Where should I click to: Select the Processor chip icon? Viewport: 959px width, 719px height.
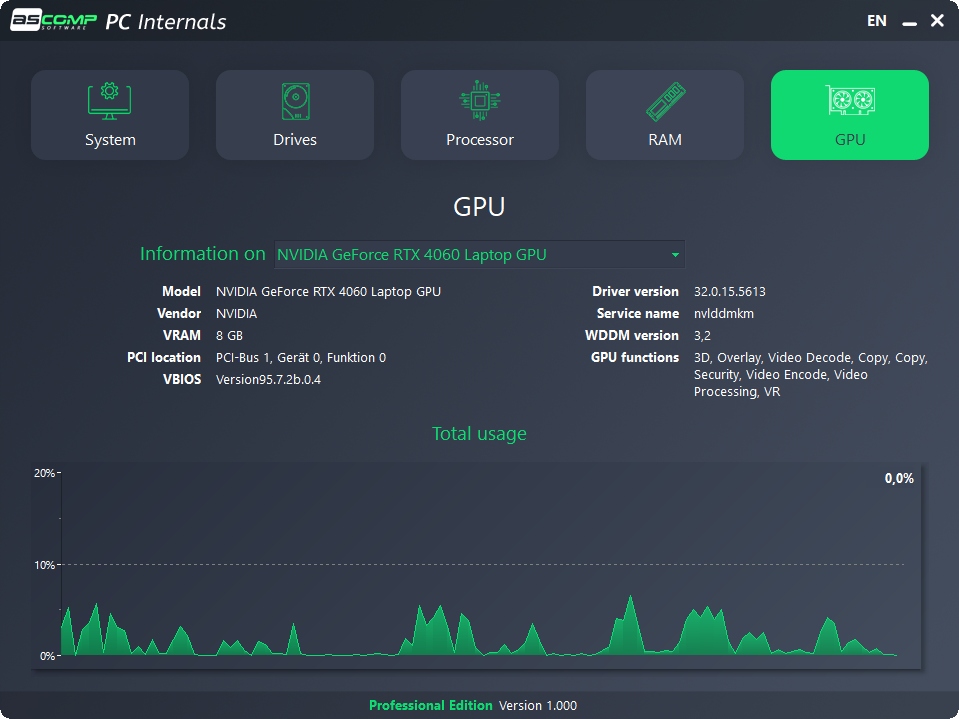[x=480, y=100]
